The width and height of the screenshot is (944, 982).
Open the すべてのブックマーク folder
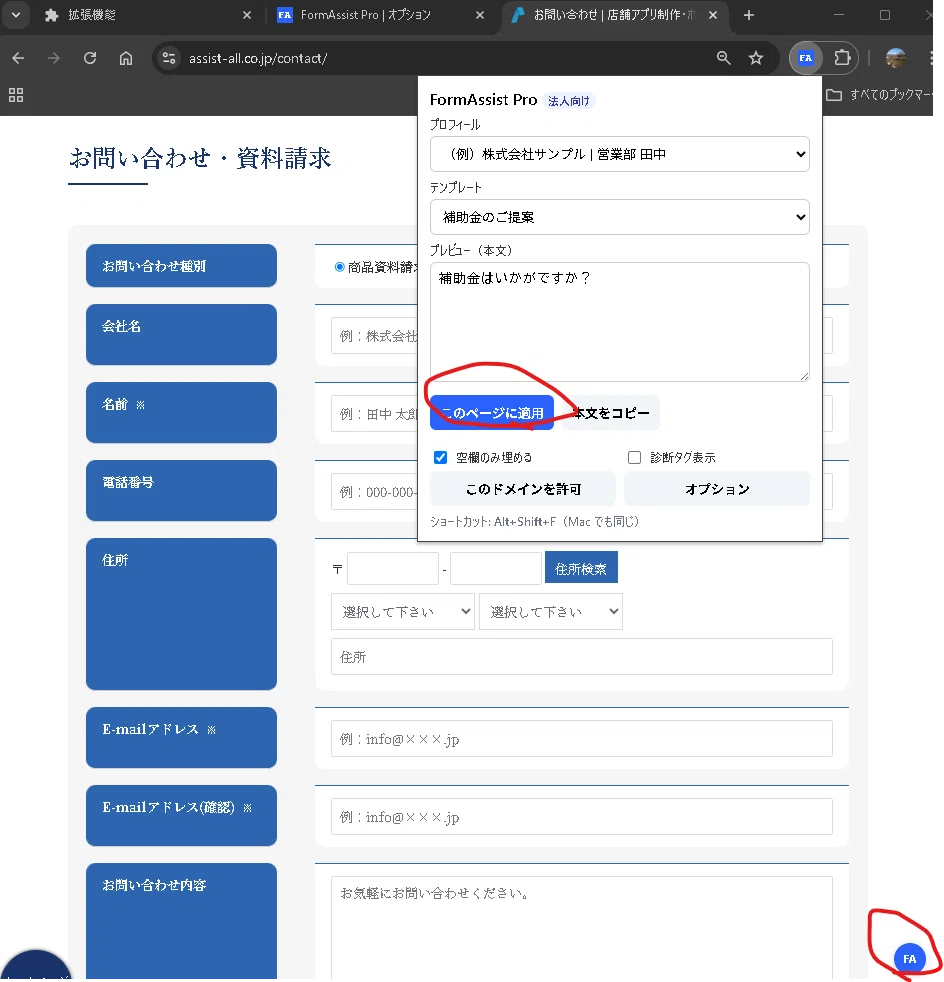point(879,95)
